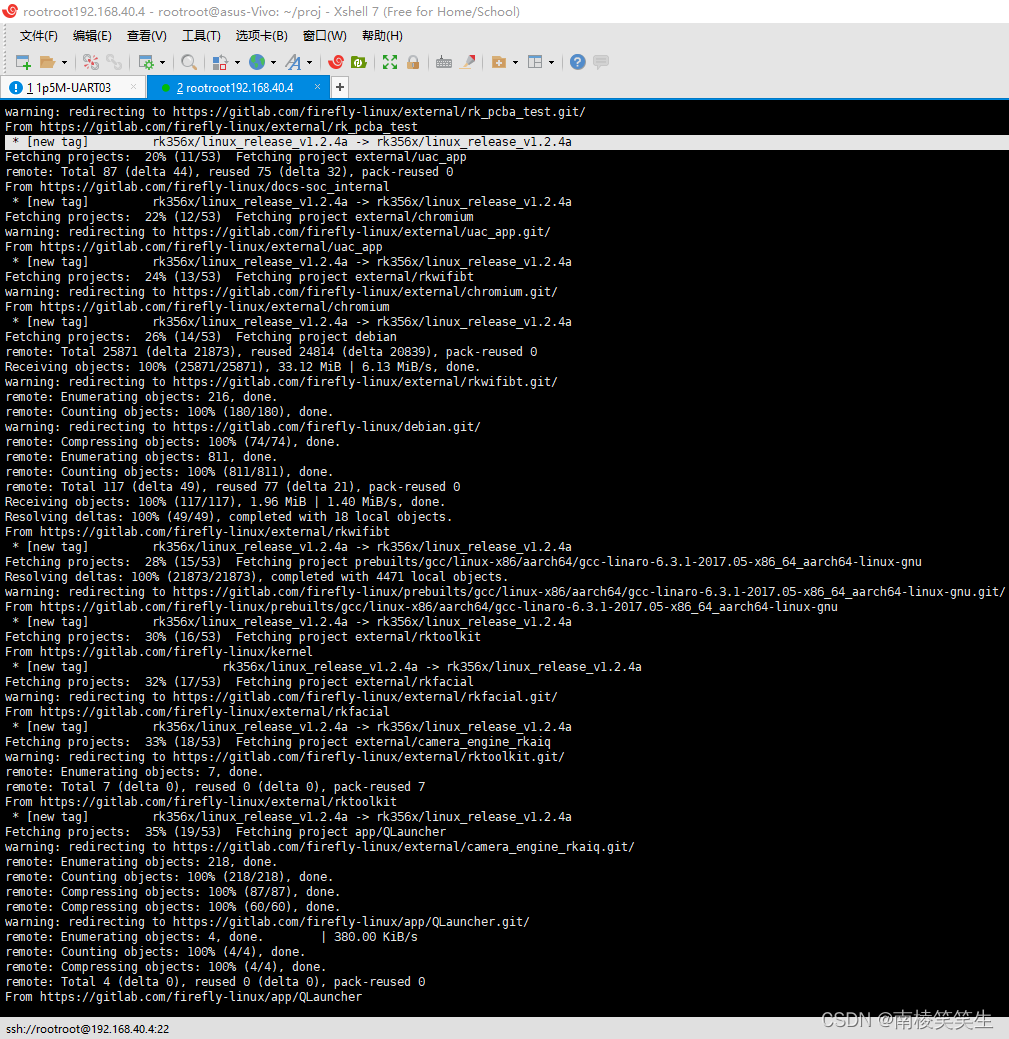Launch Xftp via red swirl icon
Viewport: 1009px width, 1039px height.
pos(336,62)
